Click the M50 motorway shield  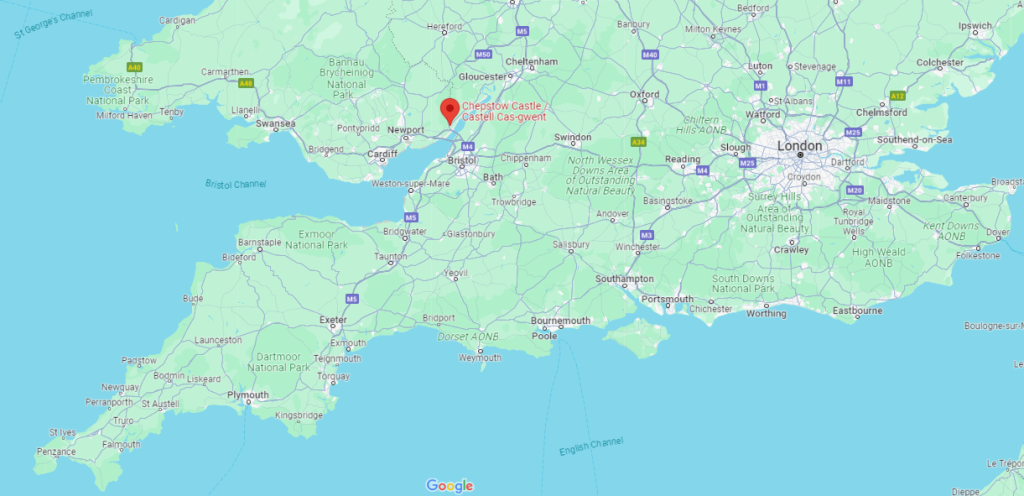pyautogui.click(x=483, y=54)
